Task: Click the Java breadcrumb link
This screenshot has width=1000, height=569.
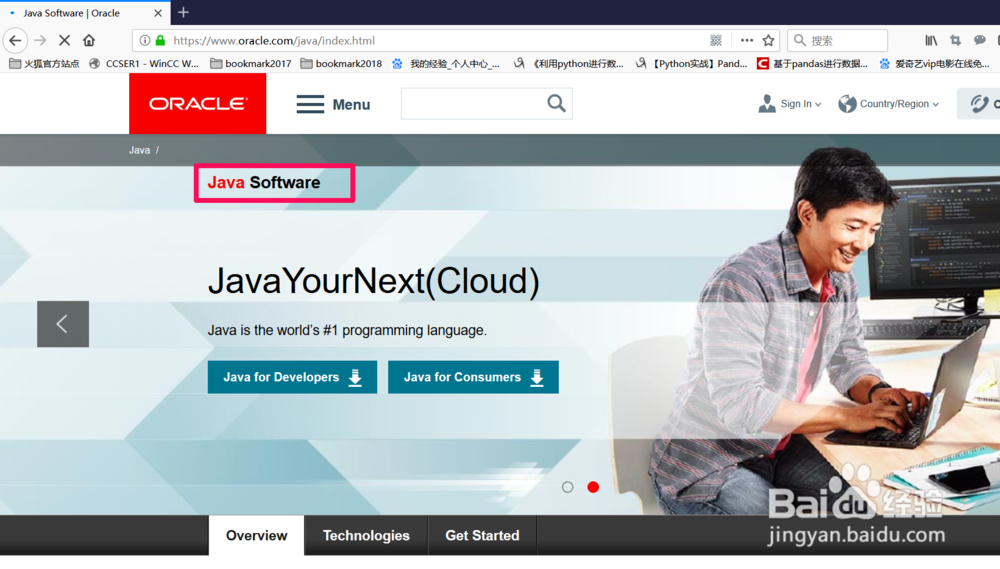Action: 139,151
